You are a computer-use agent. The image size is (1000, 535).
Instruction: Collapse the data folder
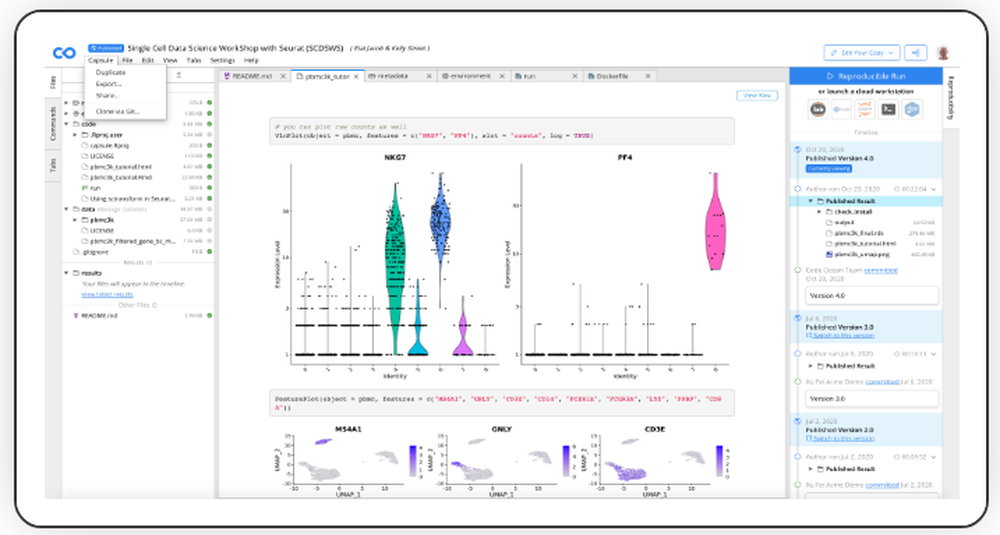point(66,209)
